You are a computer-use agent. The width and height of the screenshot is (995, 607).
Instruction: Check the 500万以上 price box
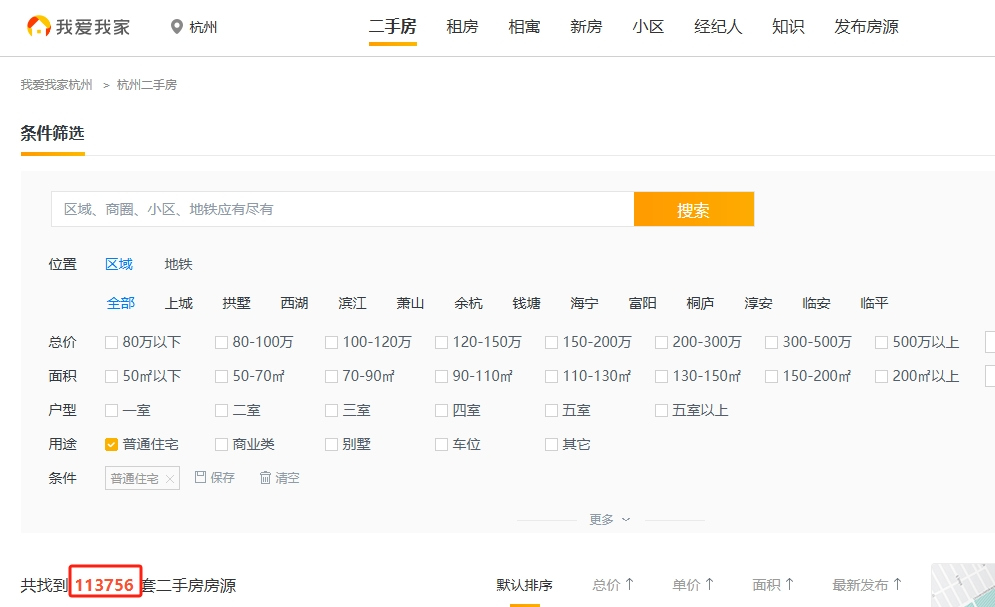click(881, 343)
